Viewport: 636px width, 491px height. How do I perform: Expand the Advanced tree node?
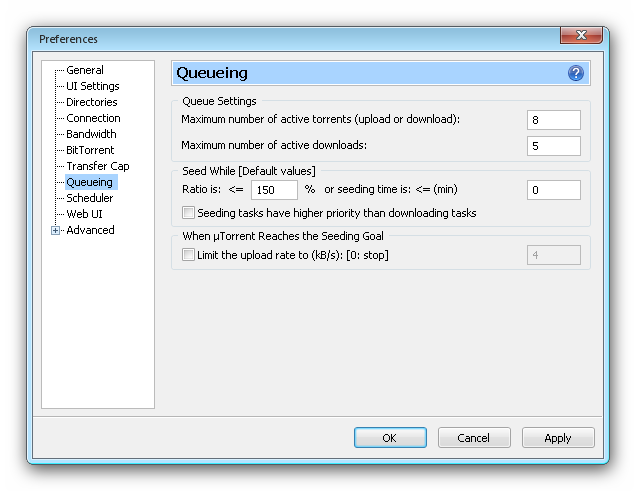pyautogui.click(x=55, y=230)
